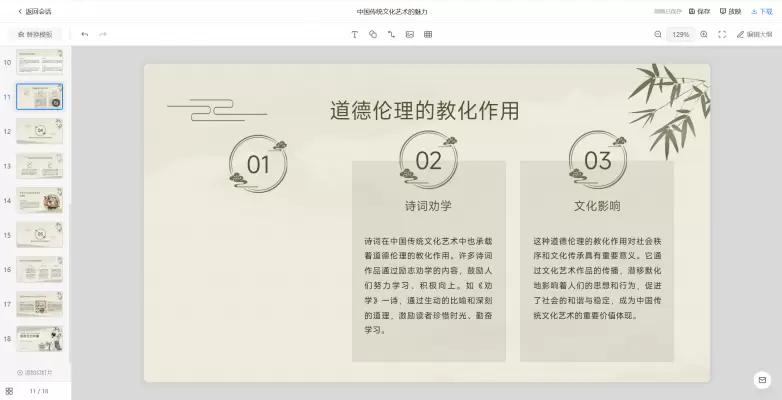The width and height of the screenshot is (782, 400).
Task: Insert a table from the toolbar
Action: coord(428,34)
